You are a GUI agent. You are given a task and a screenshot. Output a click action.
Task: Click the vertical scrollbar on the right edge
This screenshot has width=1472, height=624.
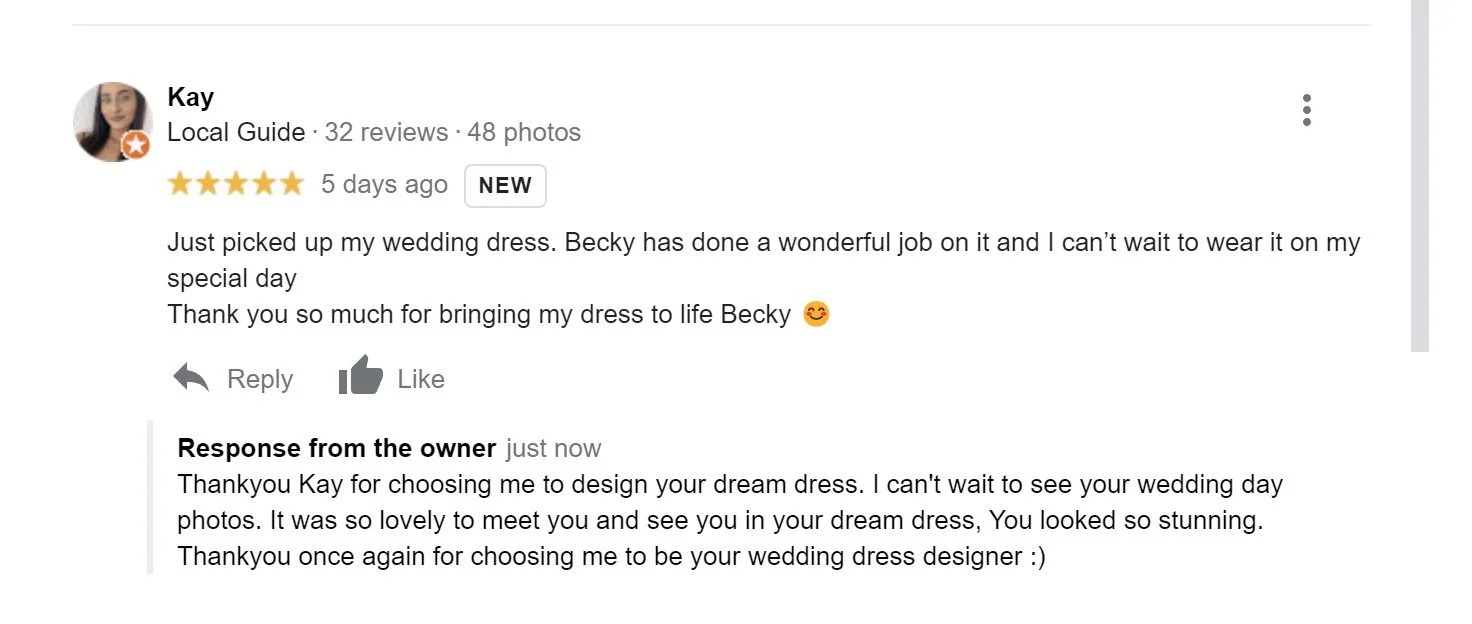pos(1420,176)
